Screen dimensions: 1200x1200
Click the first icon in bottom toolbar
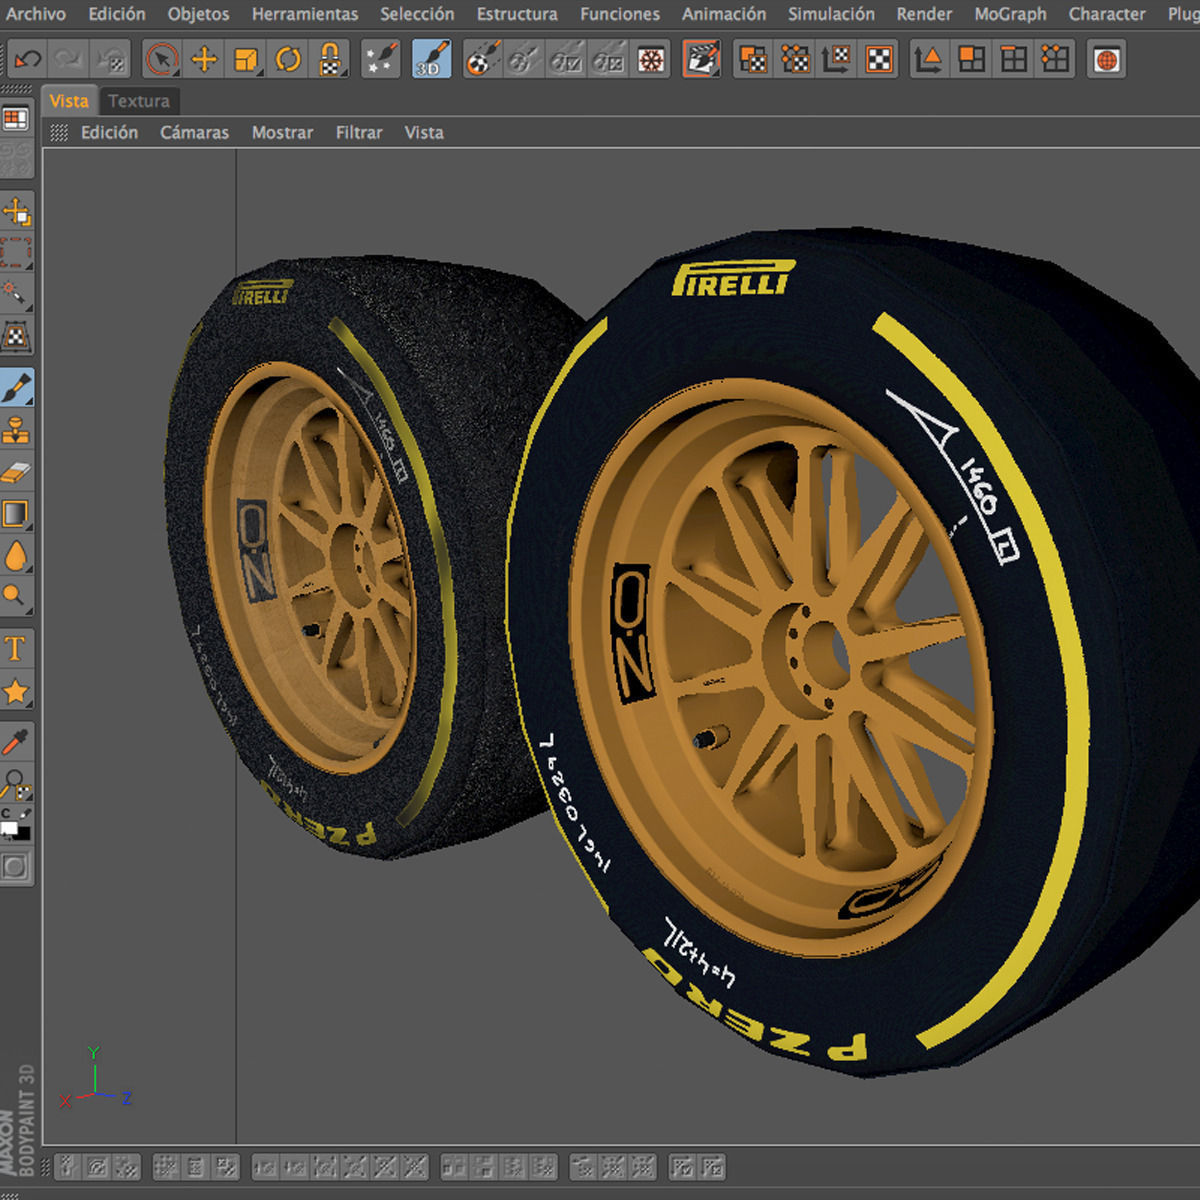click(67, 1167)
